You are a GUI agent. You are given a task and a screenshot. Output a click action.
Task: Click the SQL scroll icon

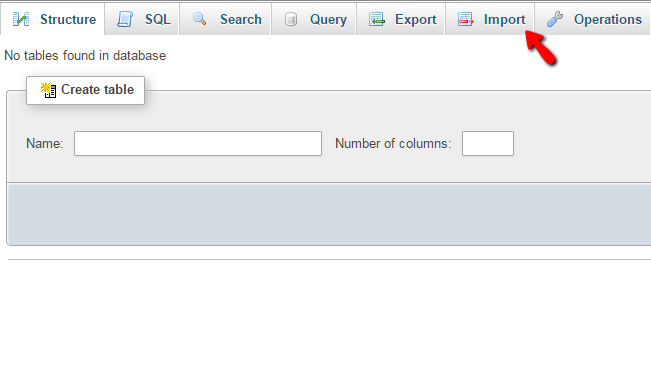[125, 19]
